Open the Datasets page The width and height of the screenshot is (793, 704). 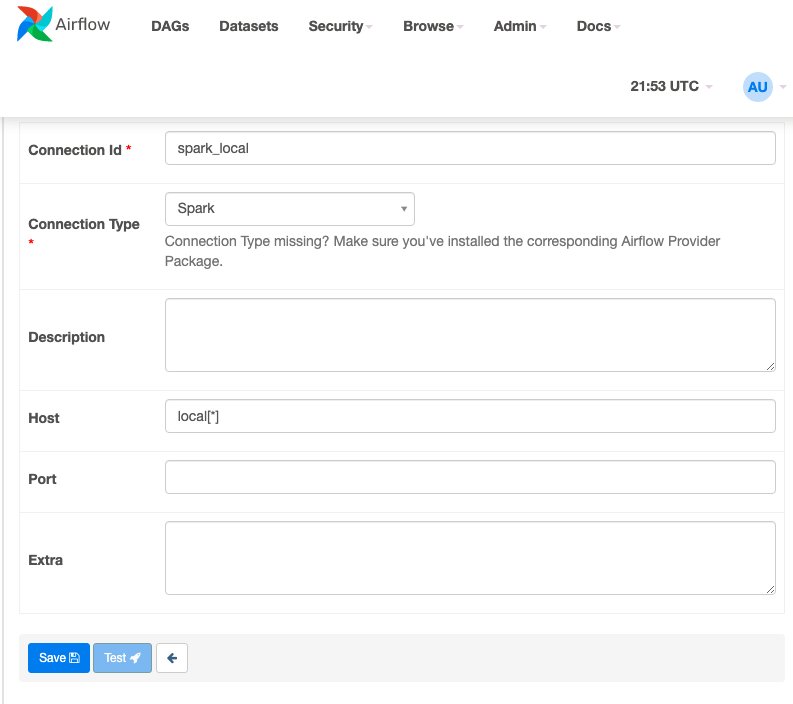[x=249, y=26]
